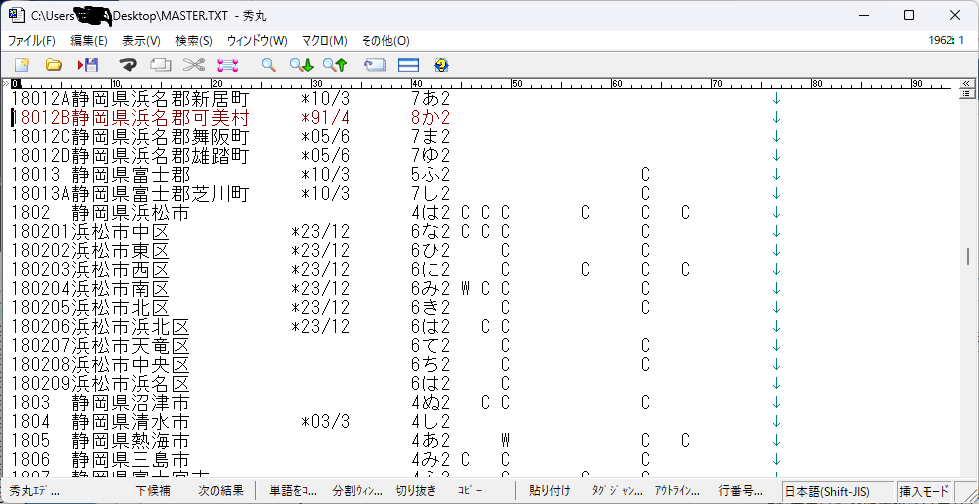This screenshot has height=504, width=979.
Task: Click Find Next (magnifier with down arrow)
Action: [301, 65]
